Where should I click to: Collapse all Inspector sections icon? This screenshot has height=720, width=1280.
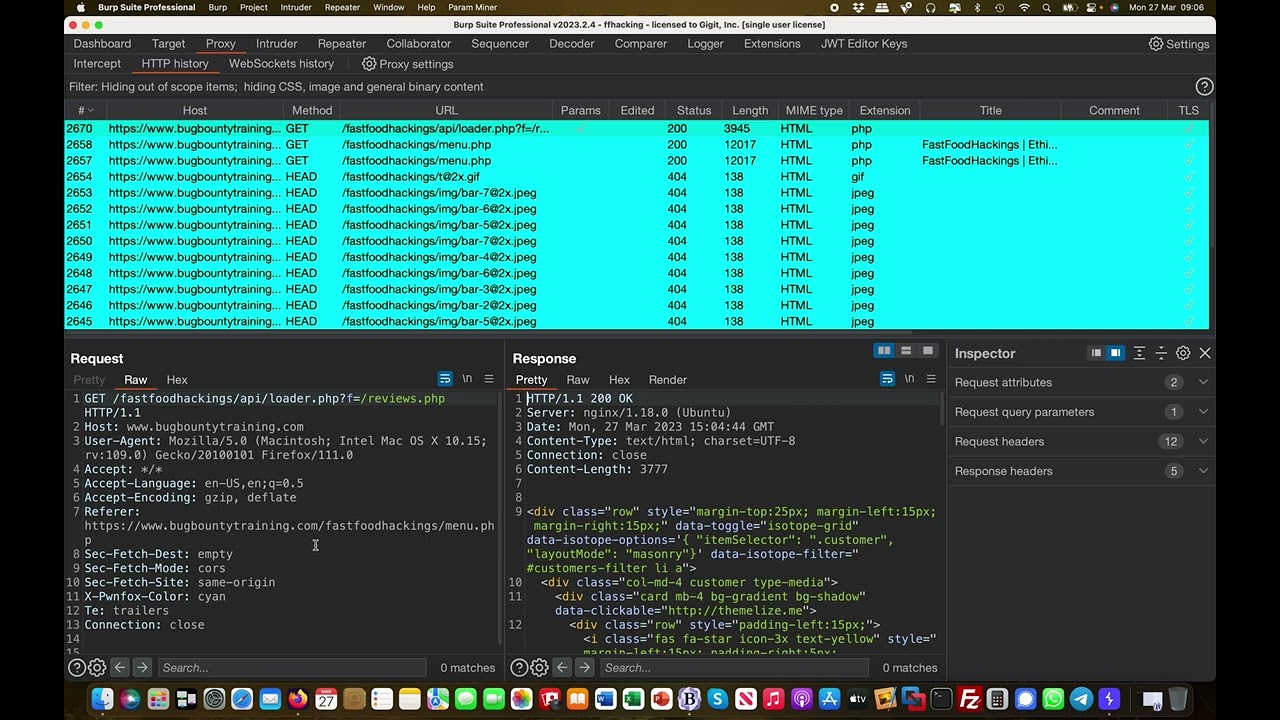(1161, 353)
